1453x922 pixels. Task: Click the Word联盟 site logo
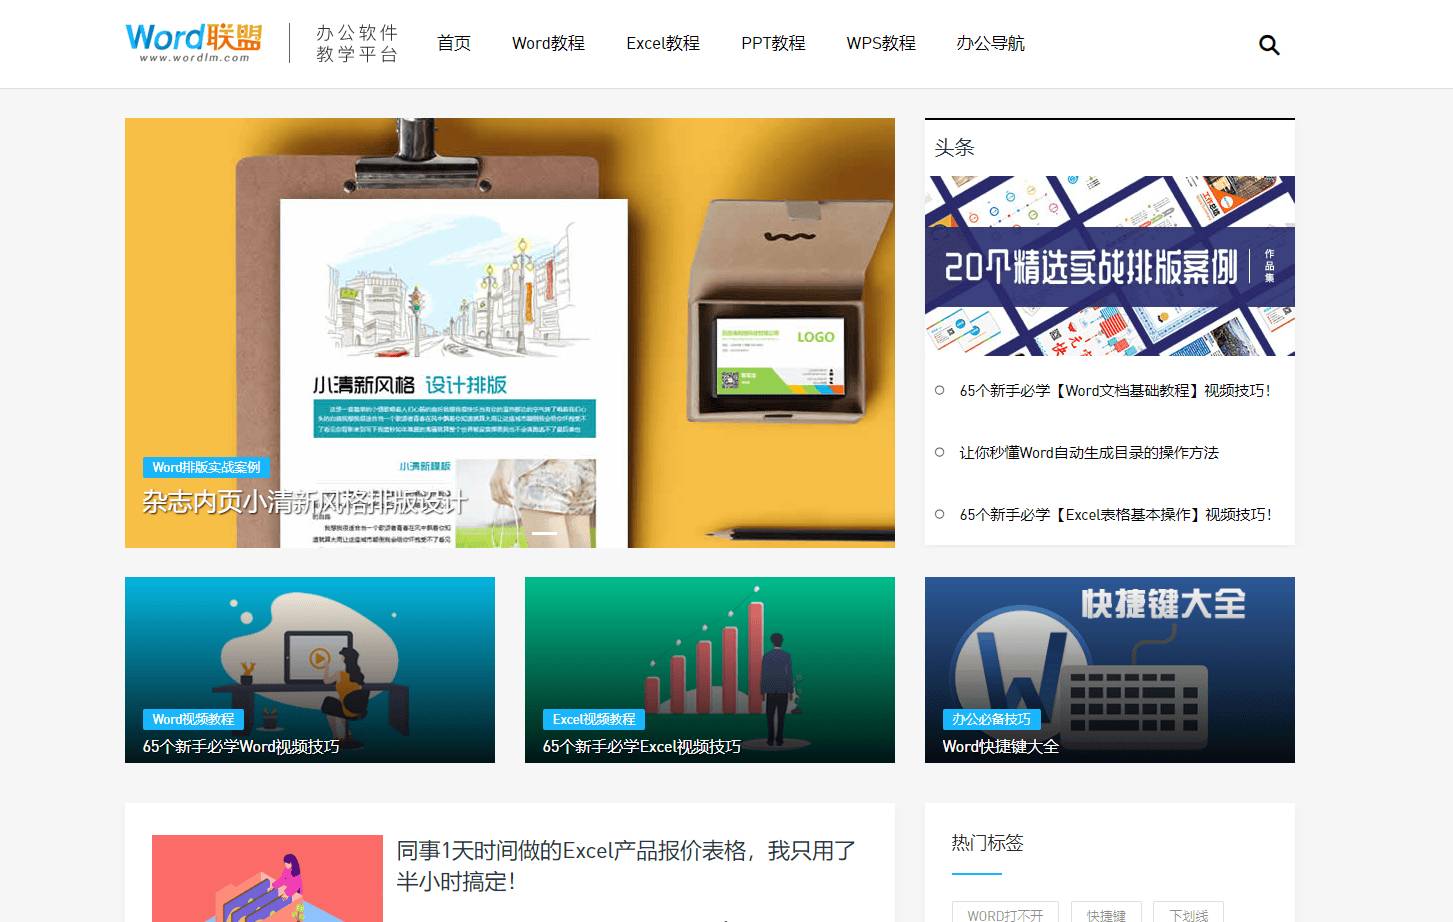[x=193, y=42]
